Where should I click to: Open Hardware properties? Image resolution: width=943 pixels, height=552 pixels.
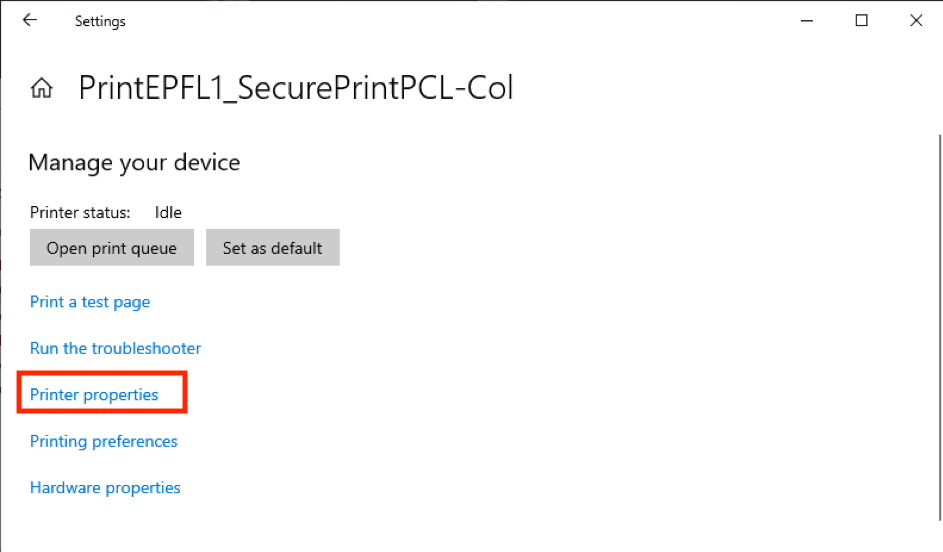pyautogui.click(x=105, y=488)
